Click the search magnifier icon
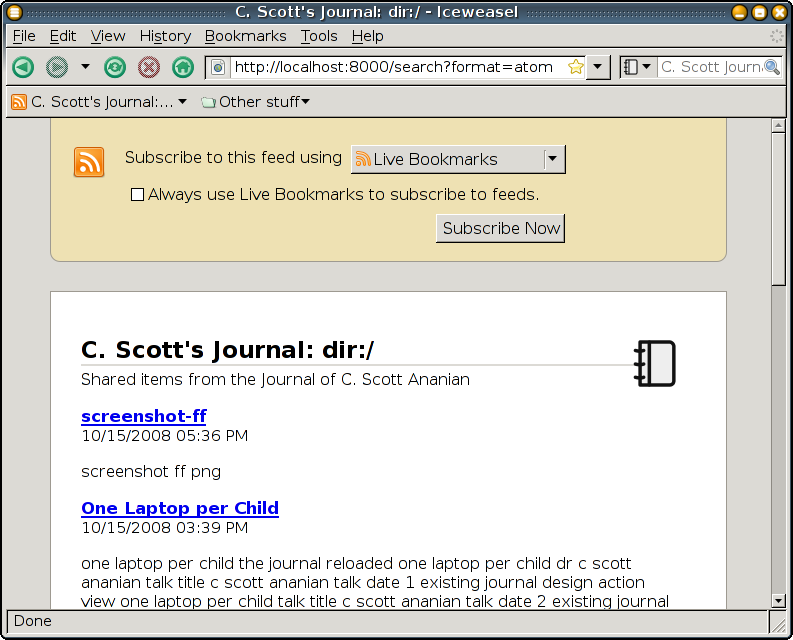The image size is (793, 640). click(x=771, y=67)
